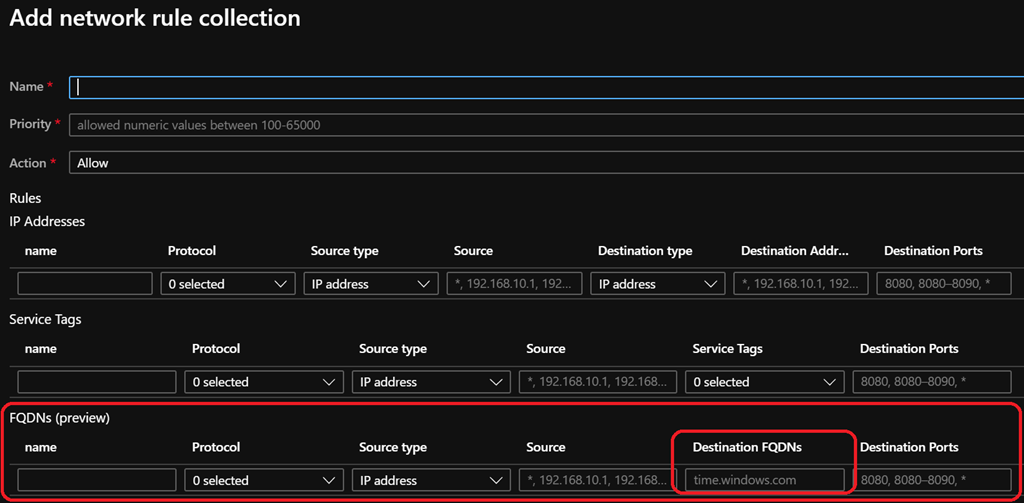The image size is (1024, 503).
Task: Open the Action dropdown set to Allow
Action: (x=545, y=163)
